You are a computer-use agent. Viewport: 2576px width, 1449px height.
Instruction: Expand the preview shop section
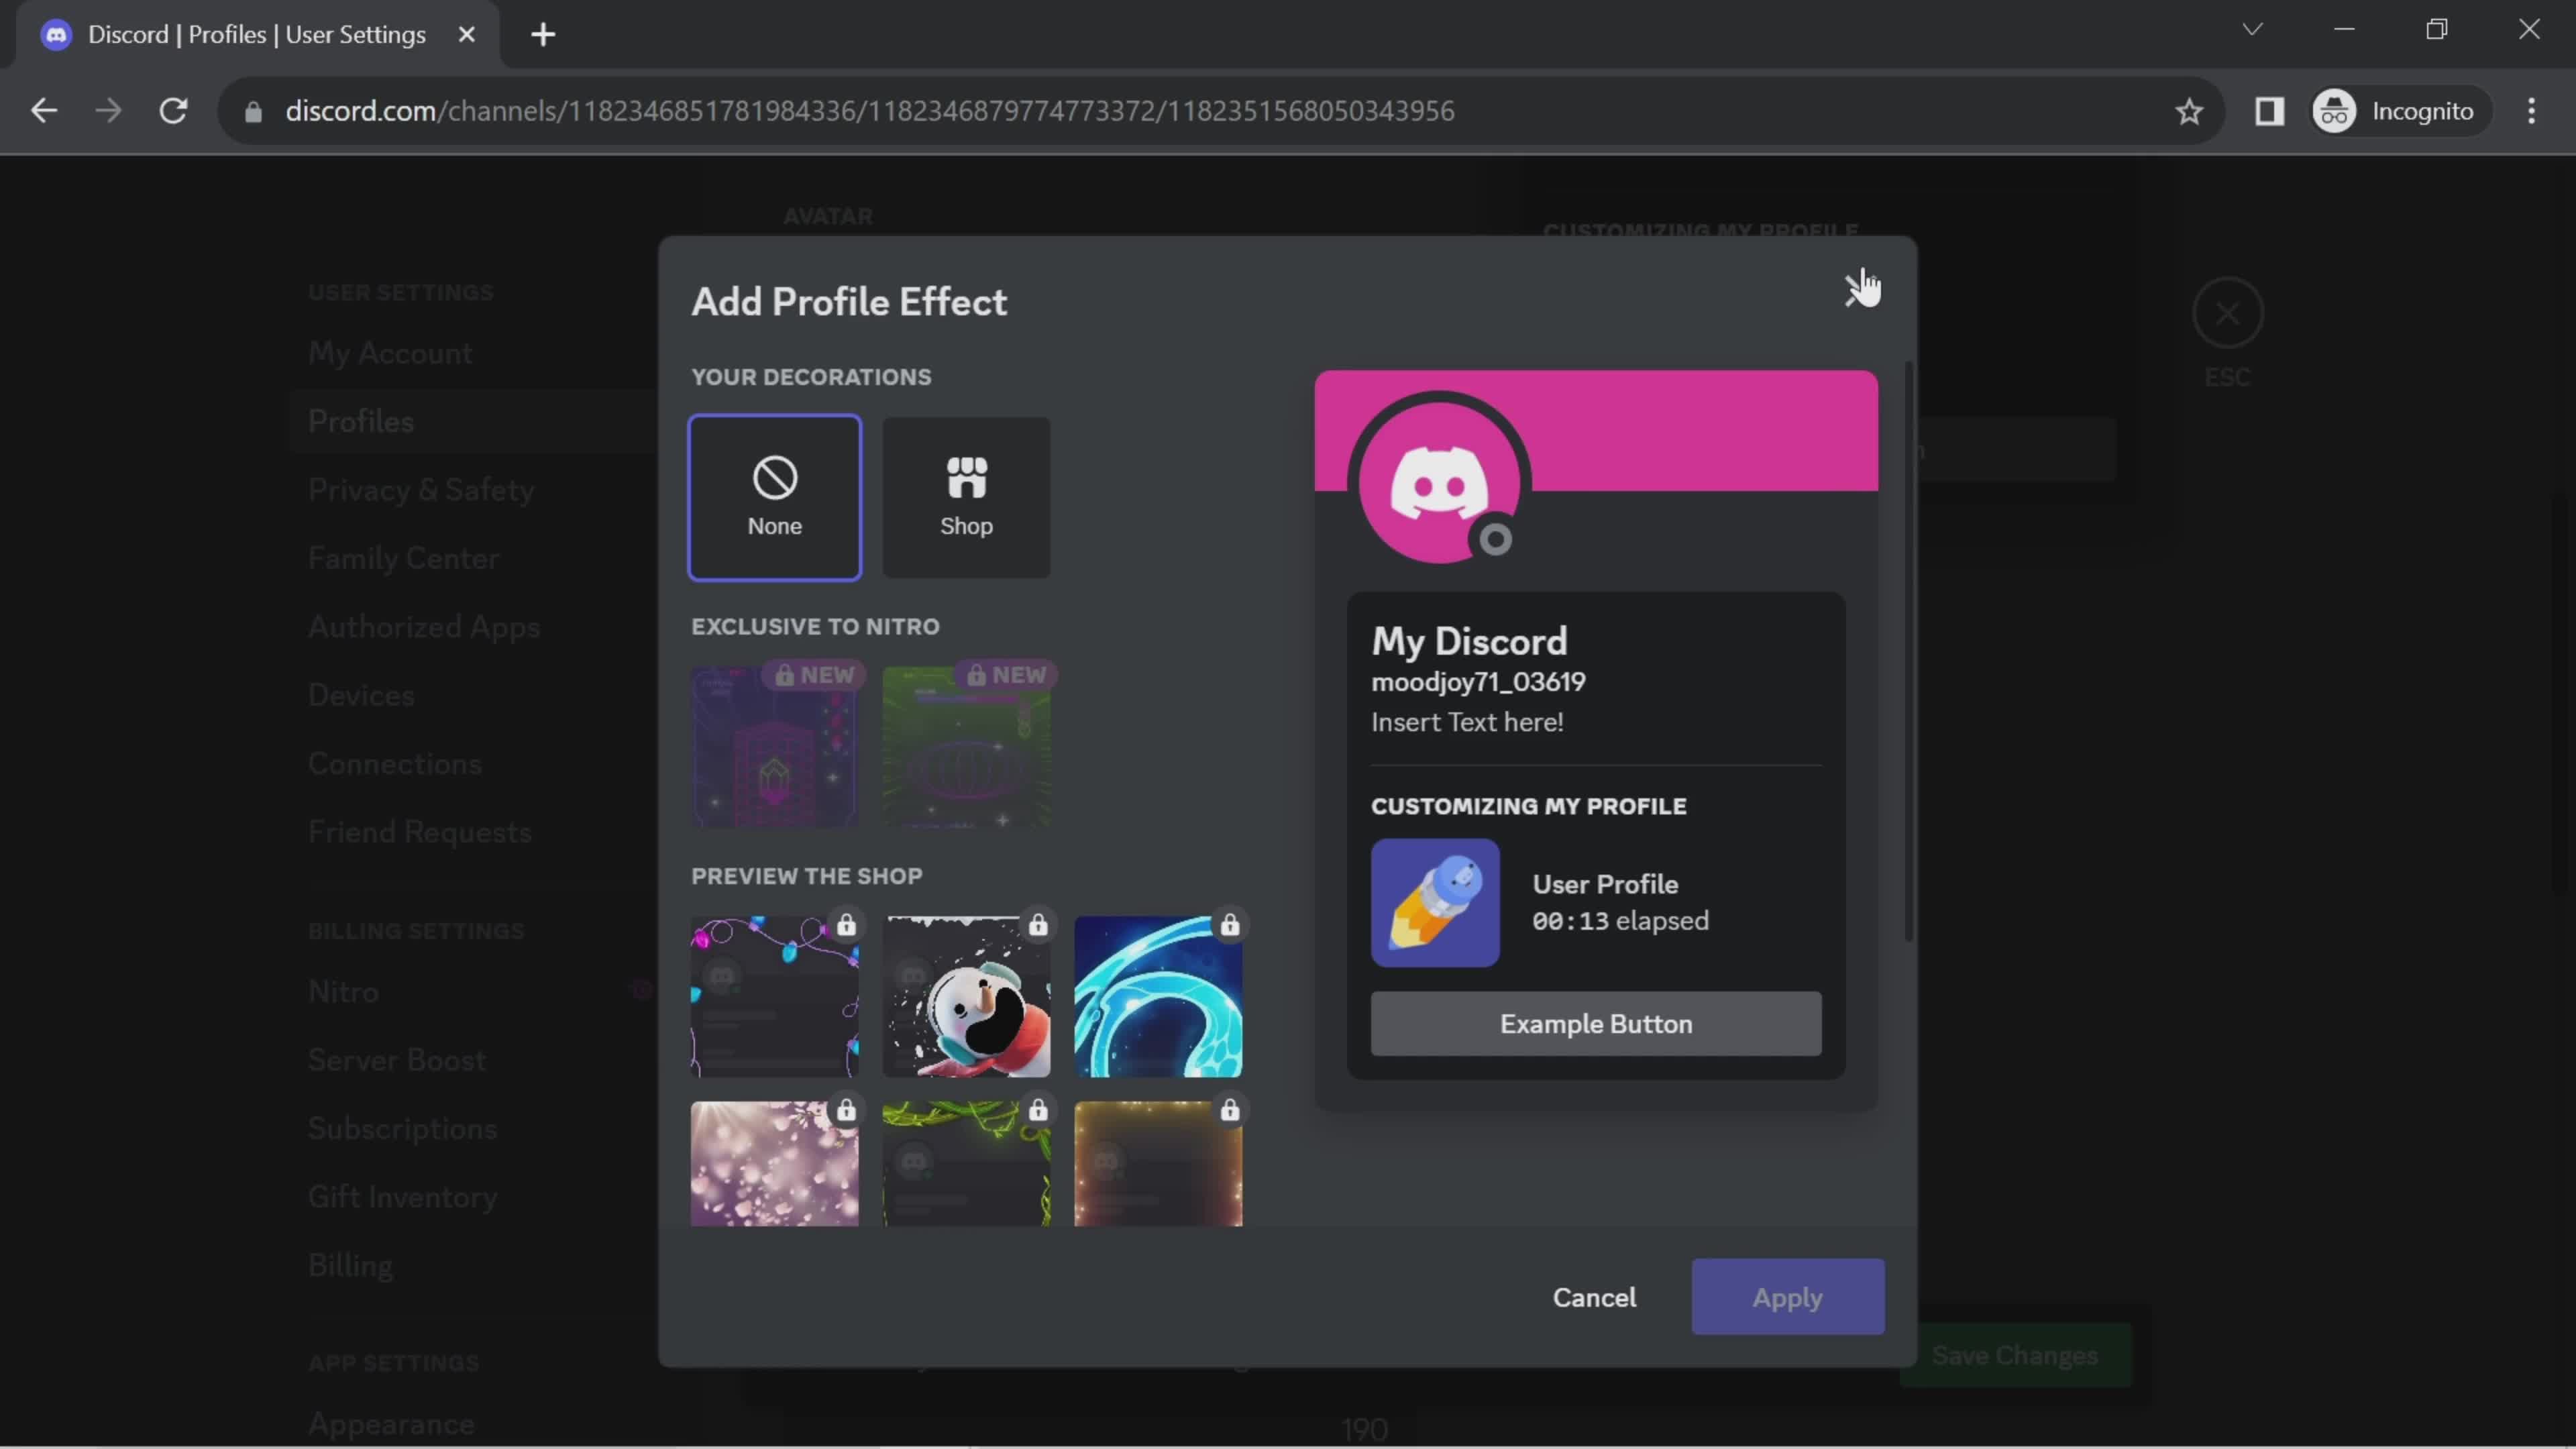(x=807, y=874)
